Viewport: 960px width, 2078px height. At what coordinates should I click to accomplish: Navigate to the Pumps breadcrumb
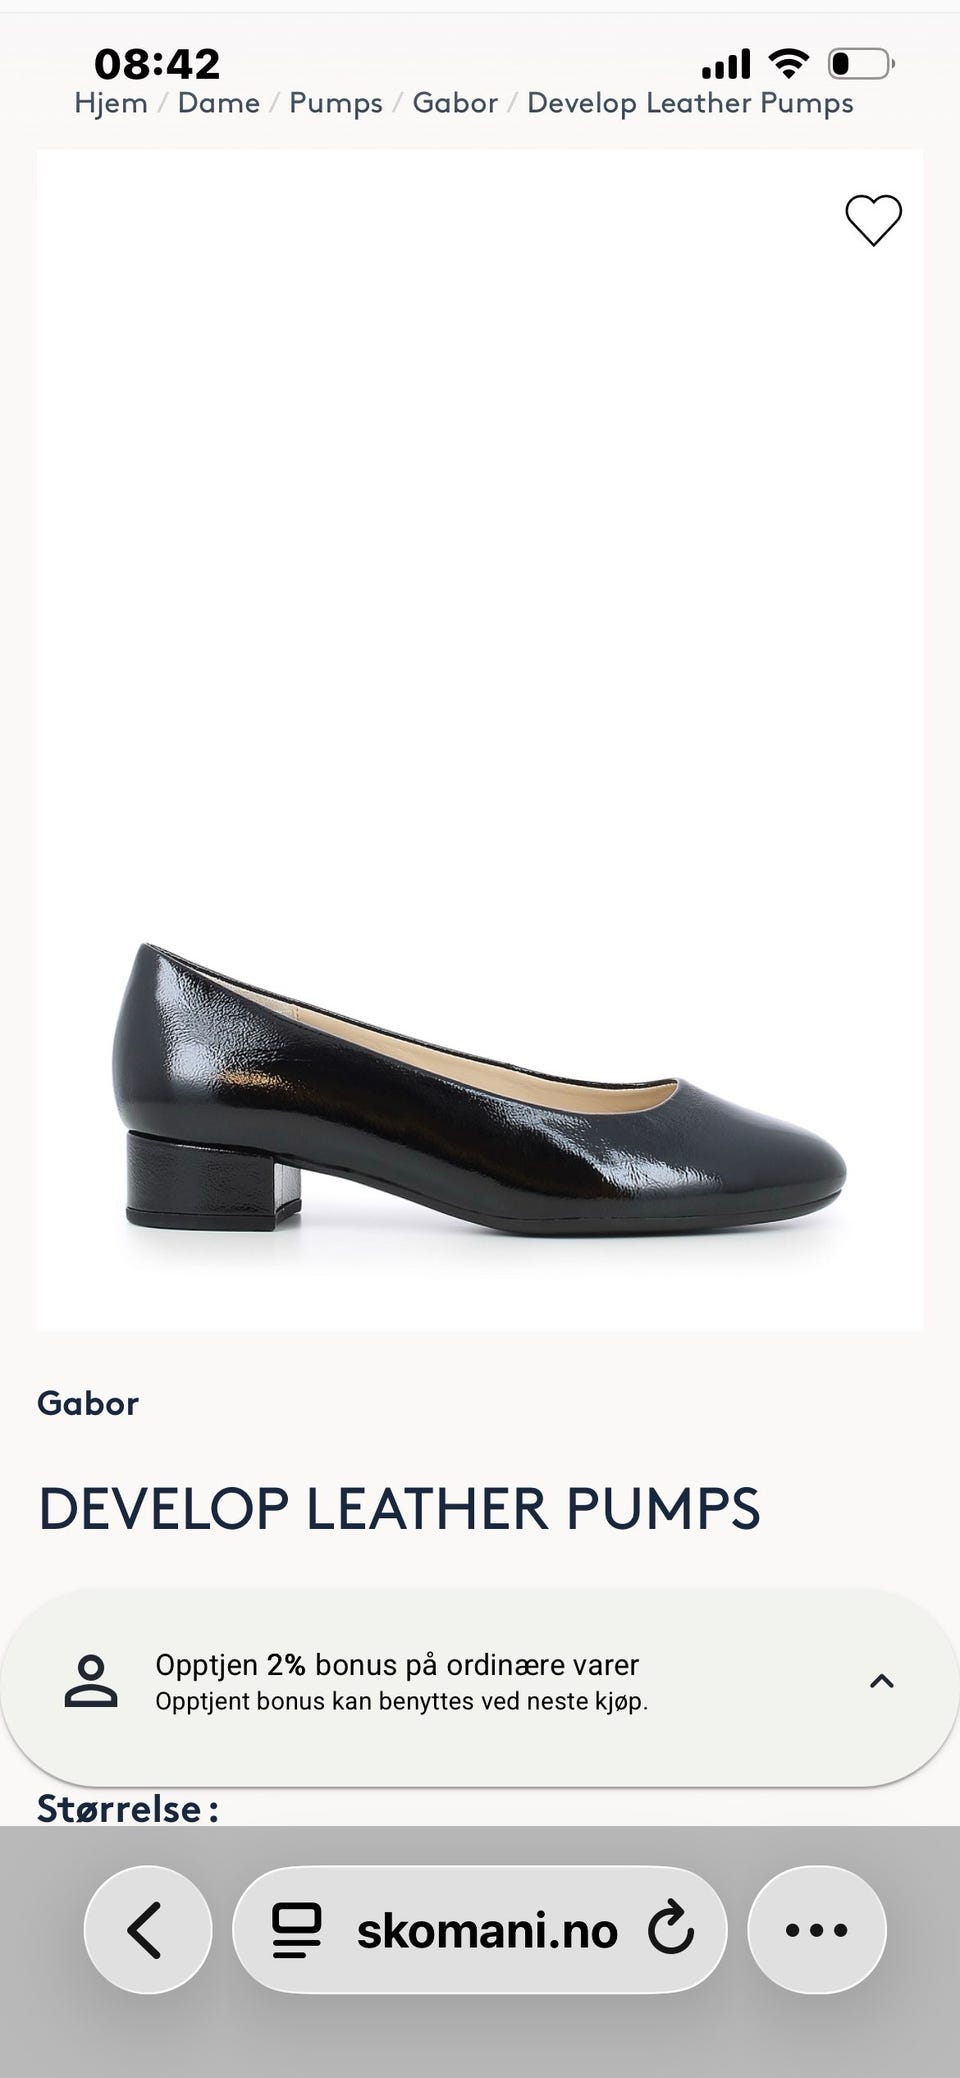(x=336, y=104)
